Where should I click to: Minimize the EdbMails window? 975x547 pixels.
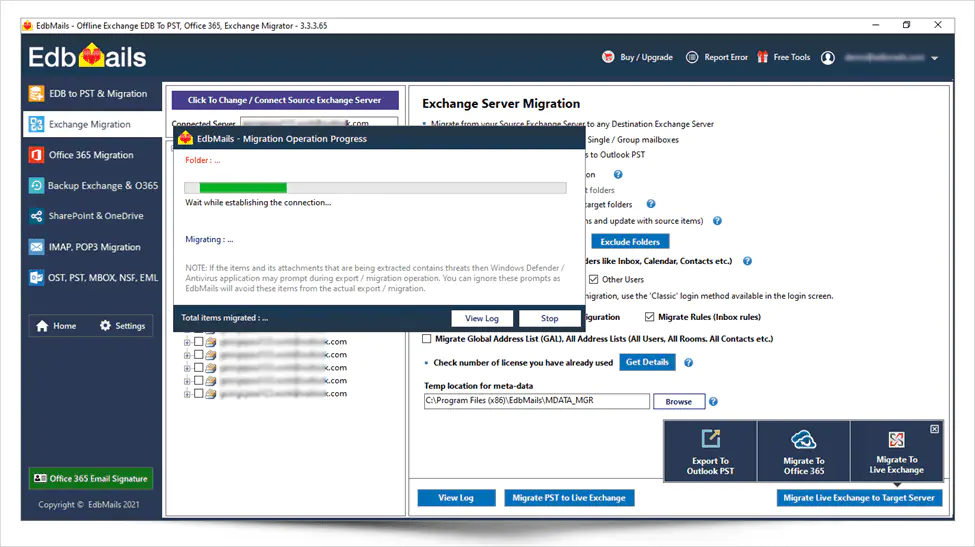tap(876, 25)
